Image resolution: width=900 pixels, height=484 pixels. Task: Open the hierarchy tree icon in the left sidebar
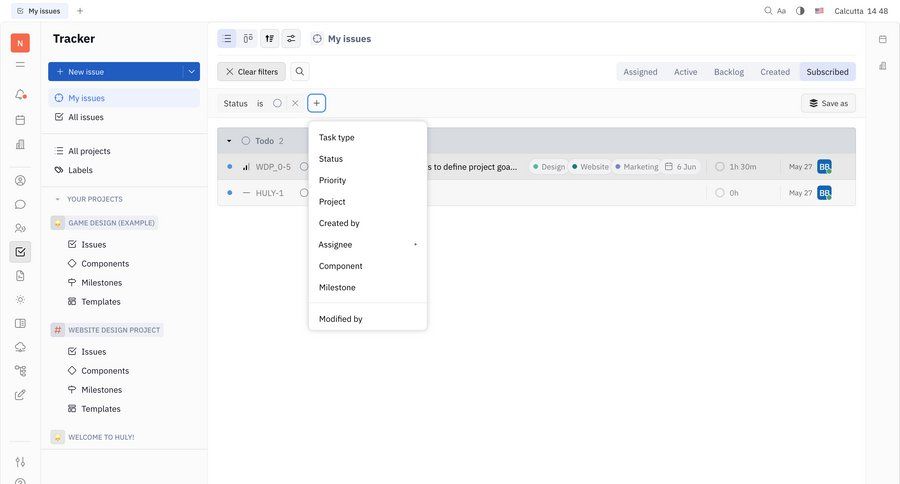(x=20, y=371)
